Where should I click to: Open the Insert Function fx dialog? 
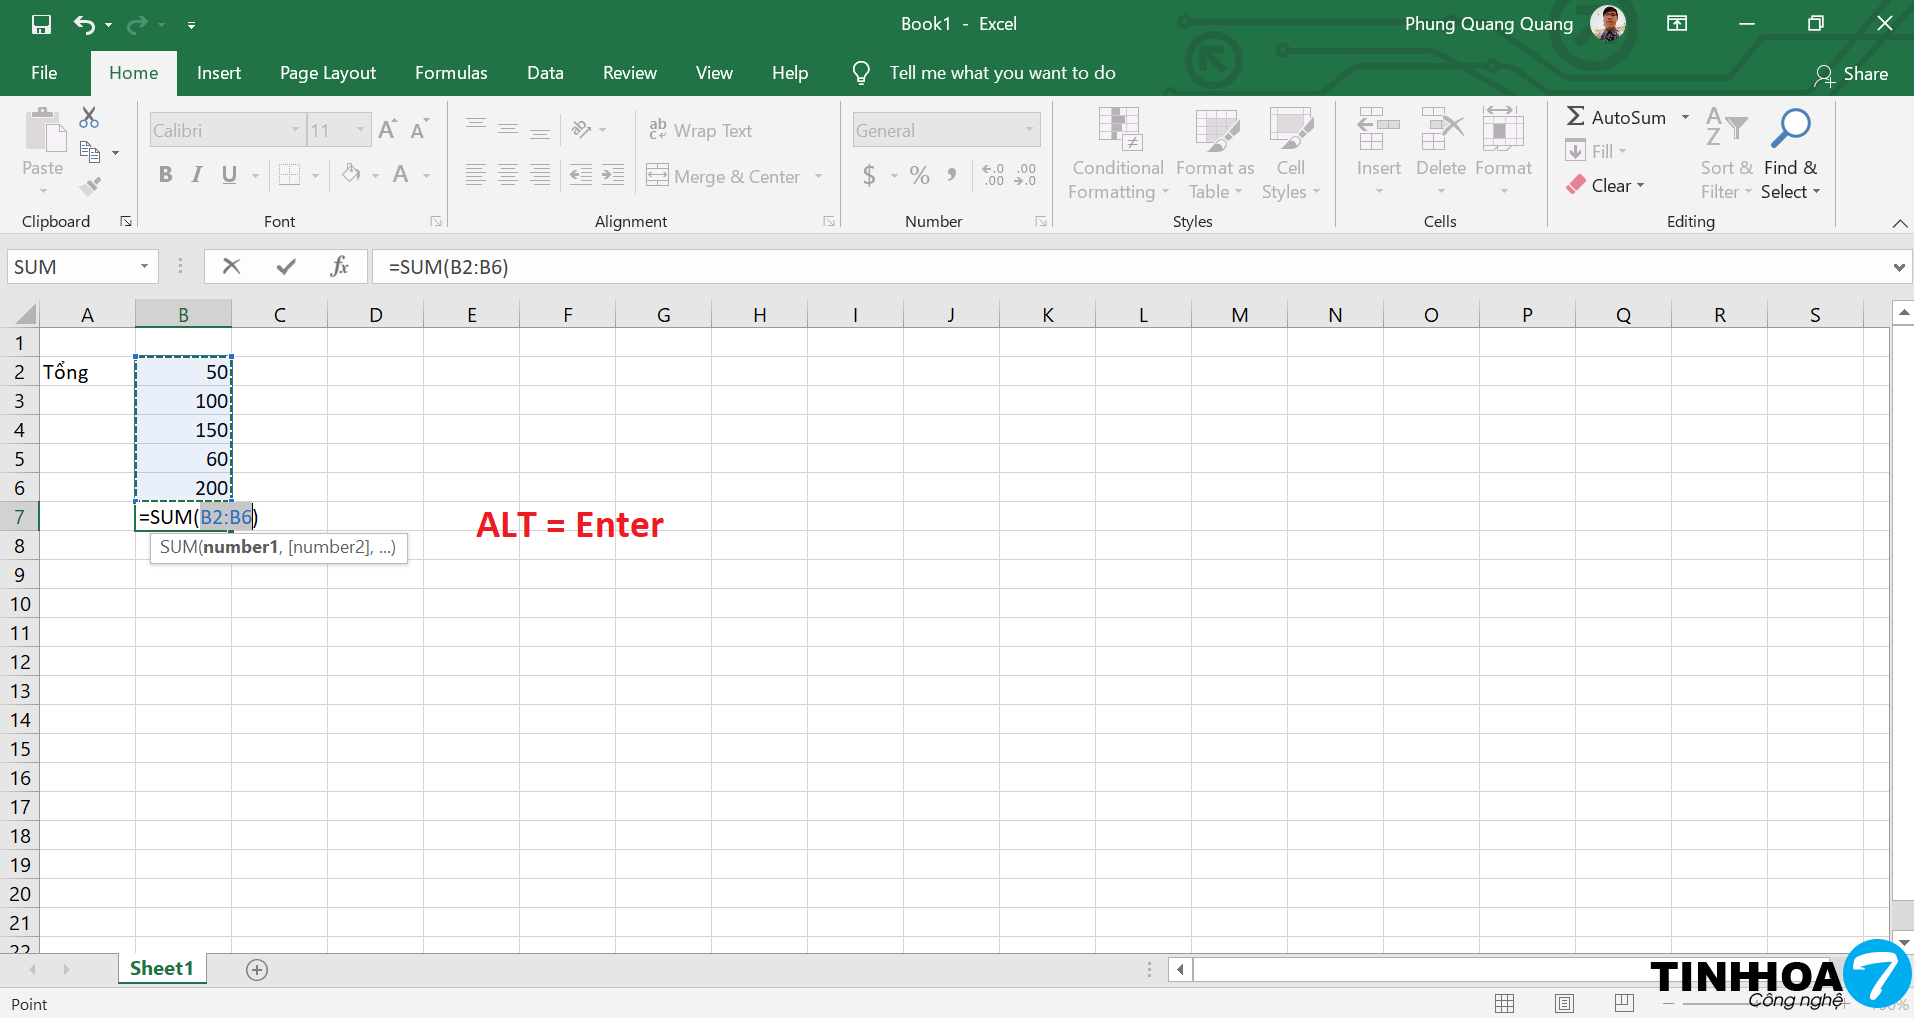(x=340, y=266)
